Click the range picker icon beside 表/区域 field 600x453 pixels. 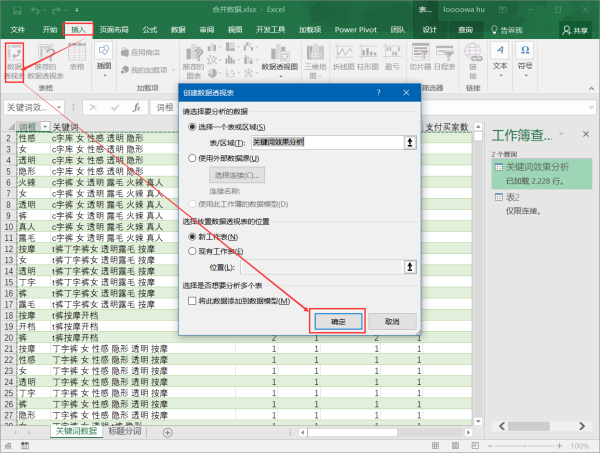click(x=409, y=144)
